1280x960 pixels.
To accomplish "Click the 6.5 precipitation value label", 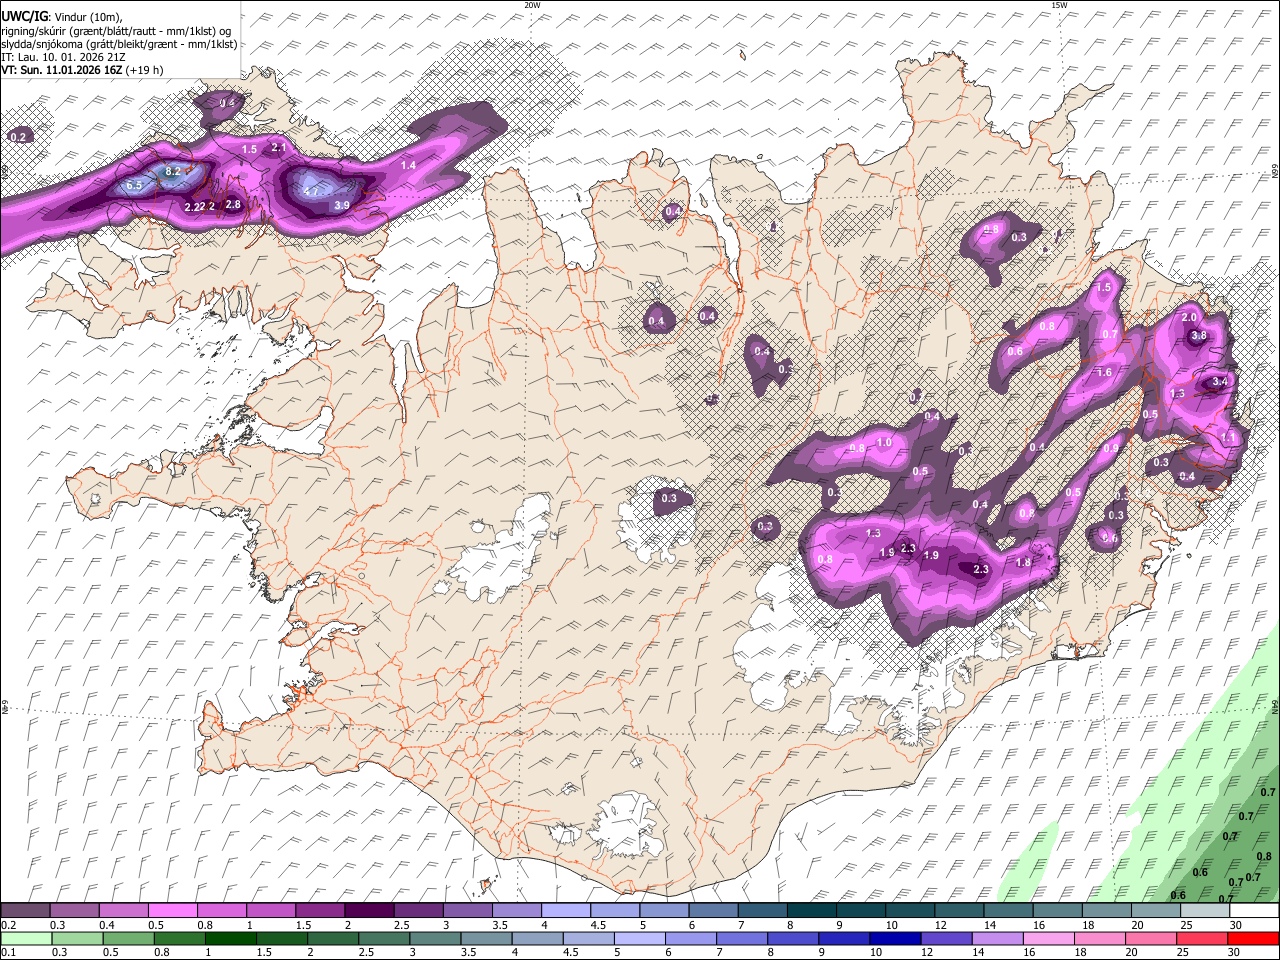I will point(134,185).
